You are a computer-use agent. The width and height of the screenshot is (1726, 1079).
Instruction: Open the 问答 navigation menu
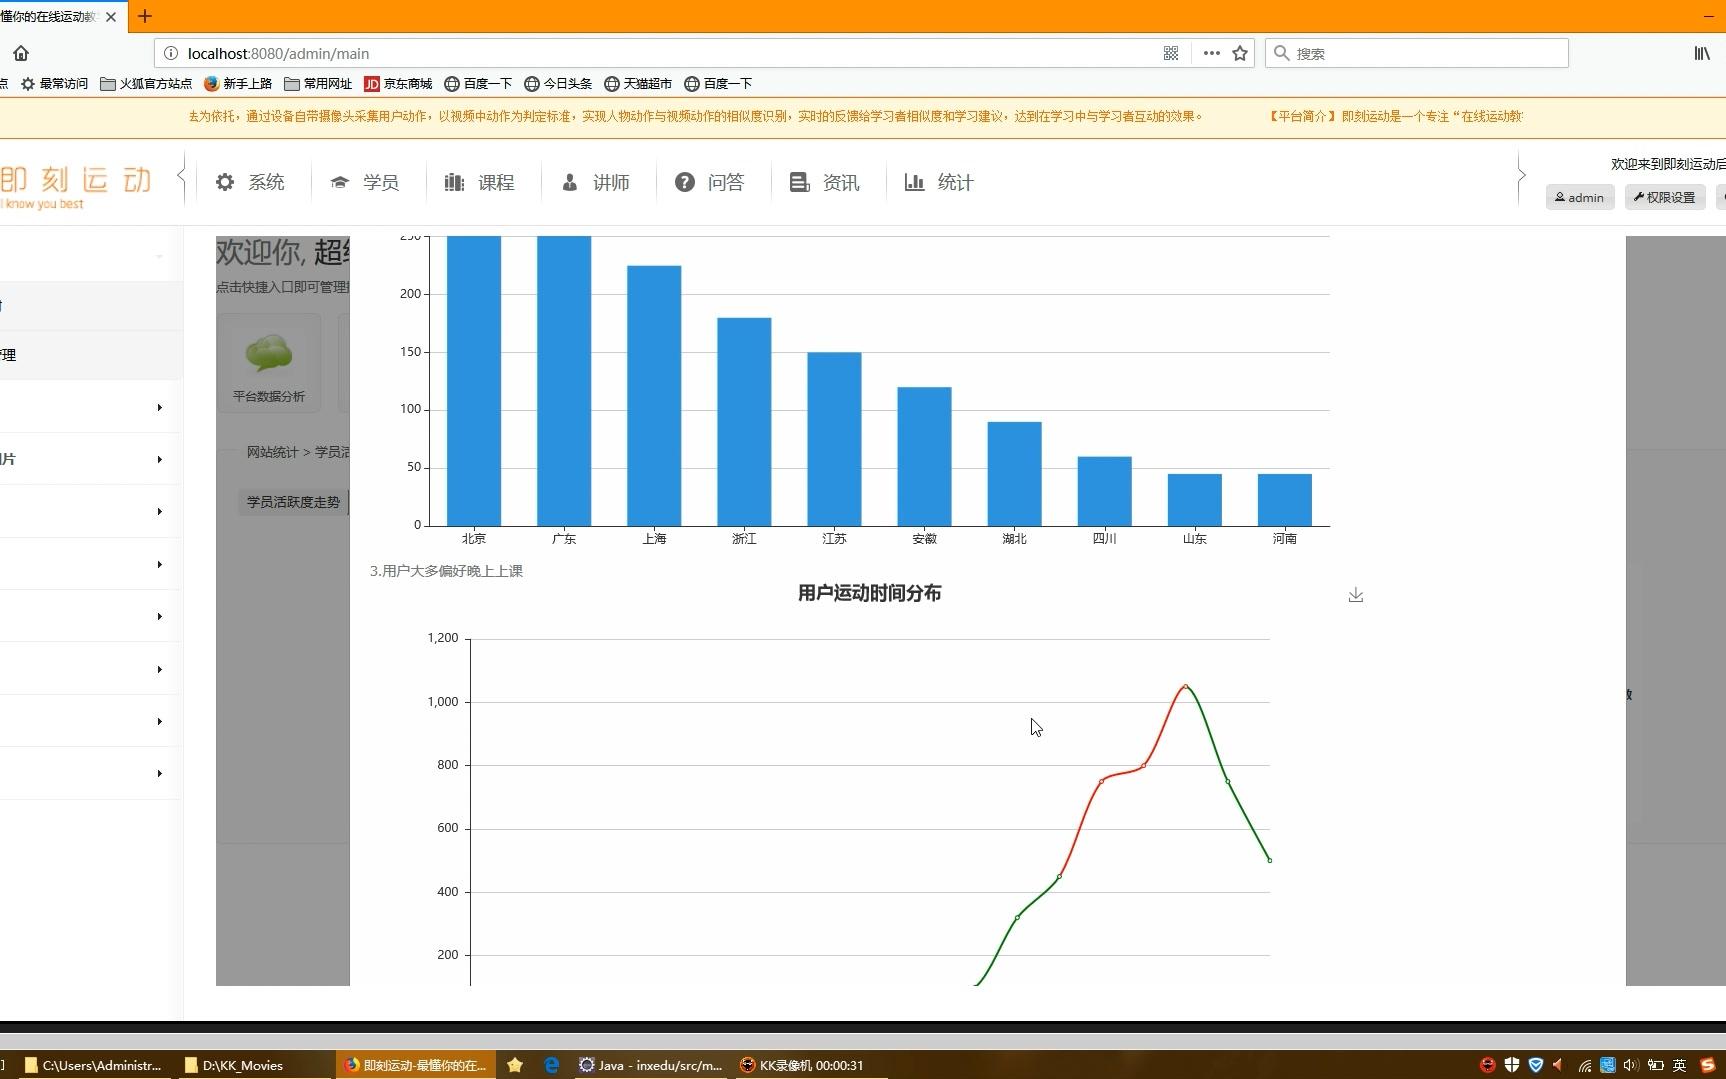710,182
